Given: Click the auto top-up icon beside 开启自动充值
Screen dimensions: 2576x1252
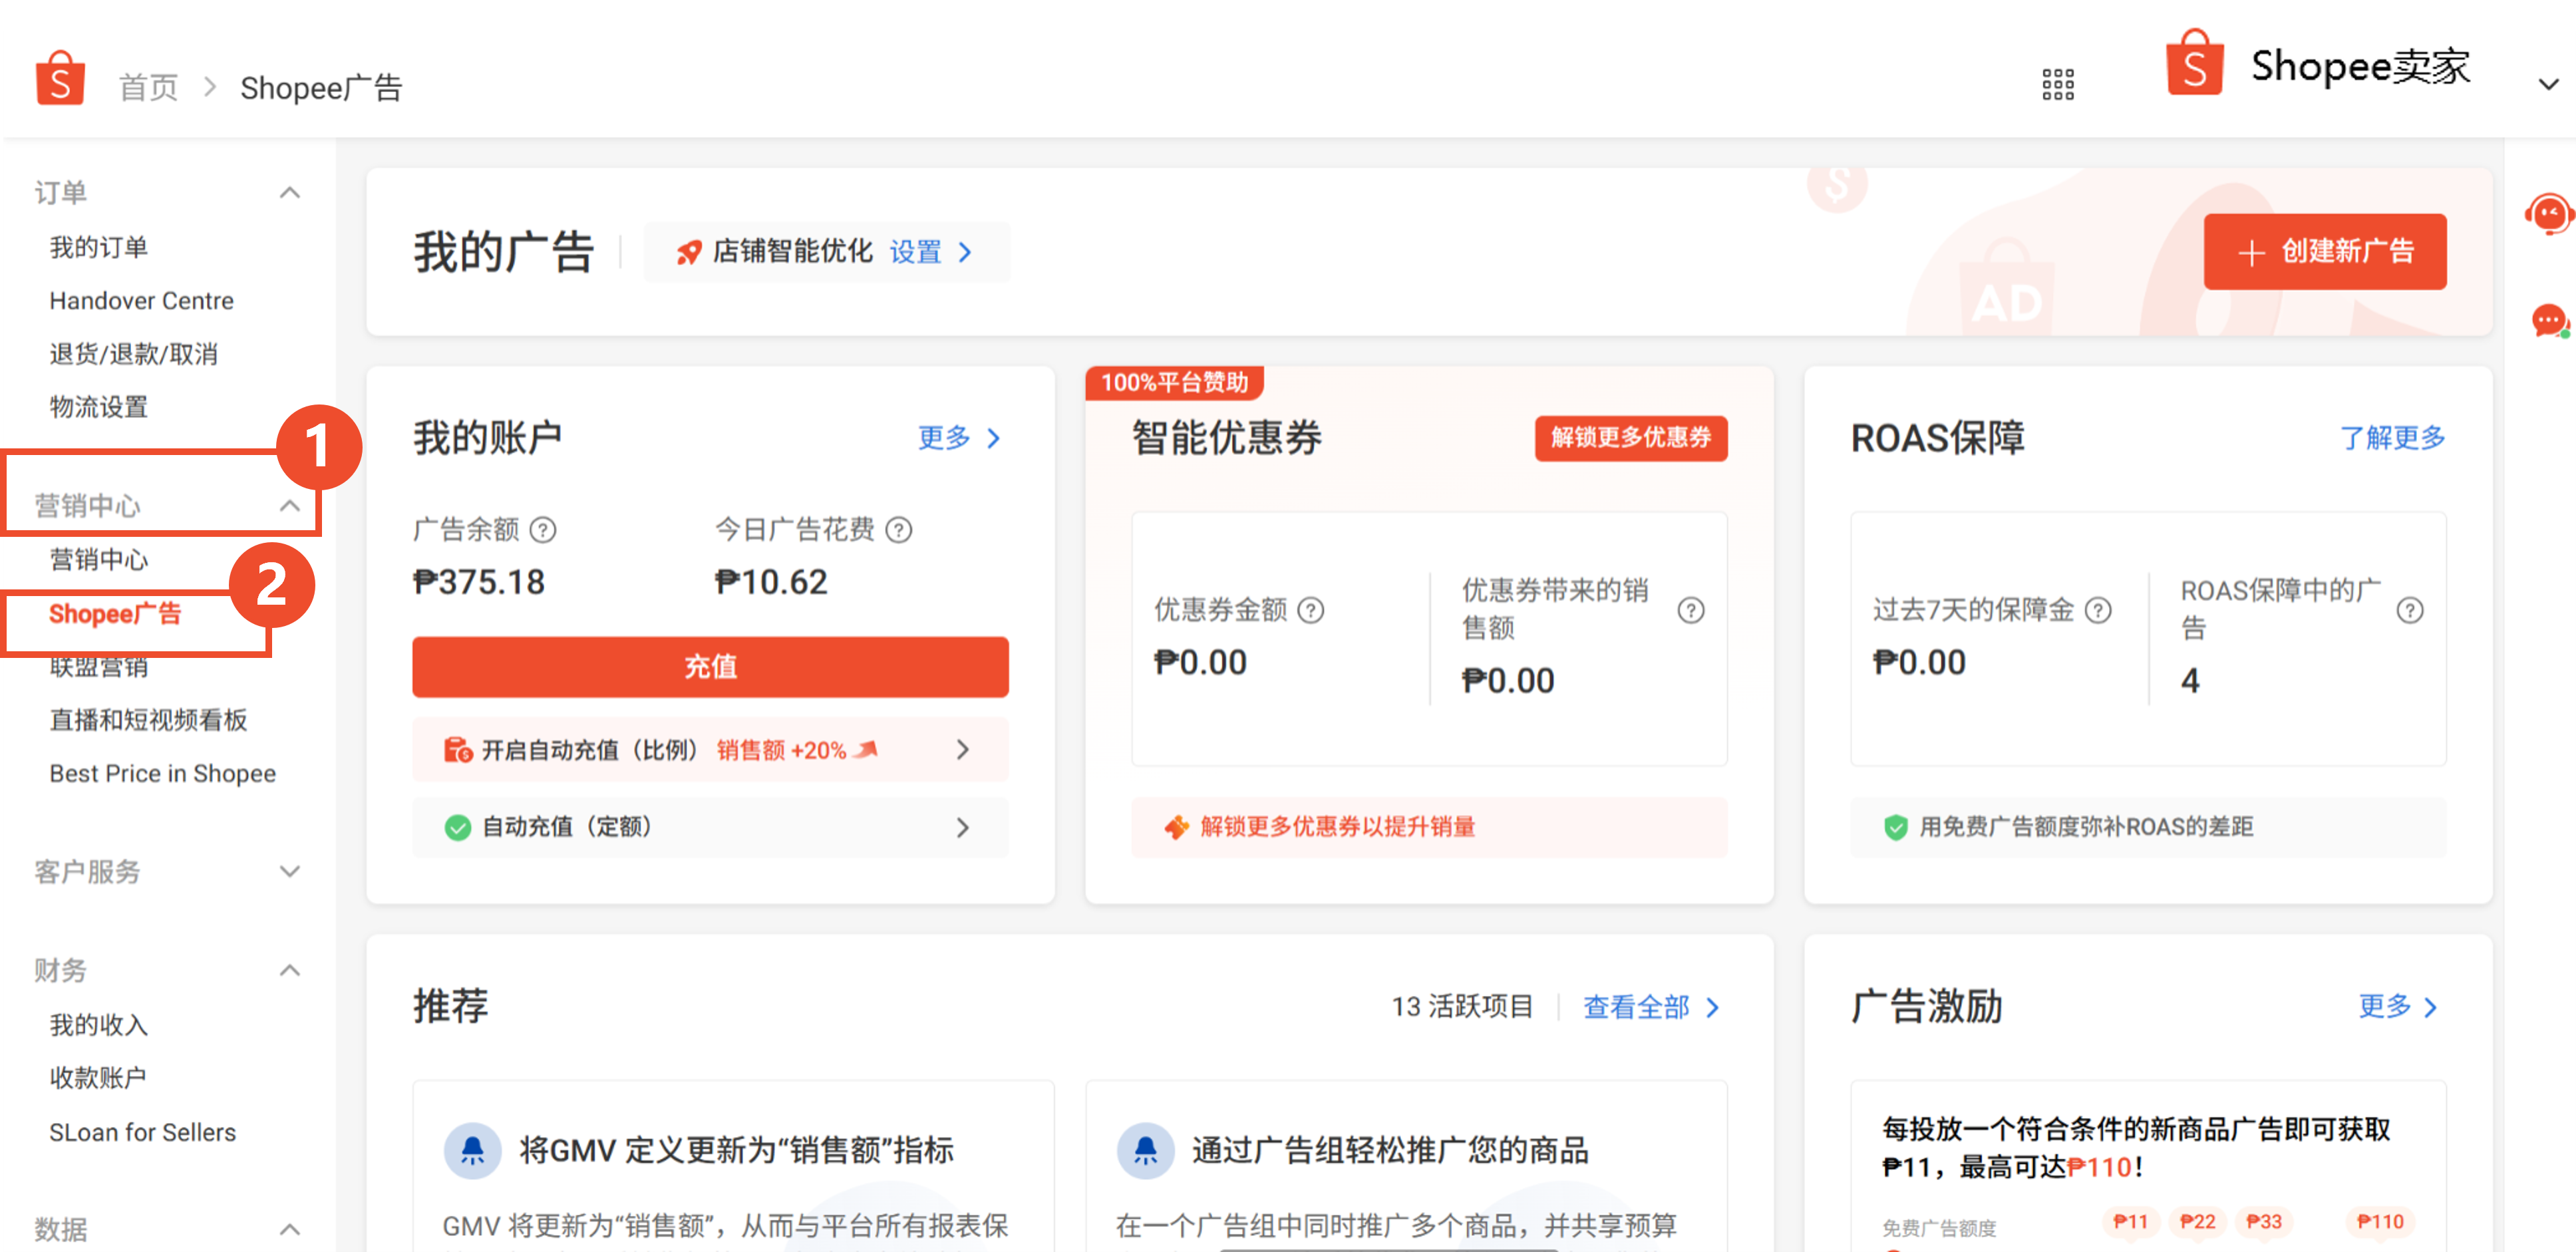Looking at the screenshot, I should point(458,749).
